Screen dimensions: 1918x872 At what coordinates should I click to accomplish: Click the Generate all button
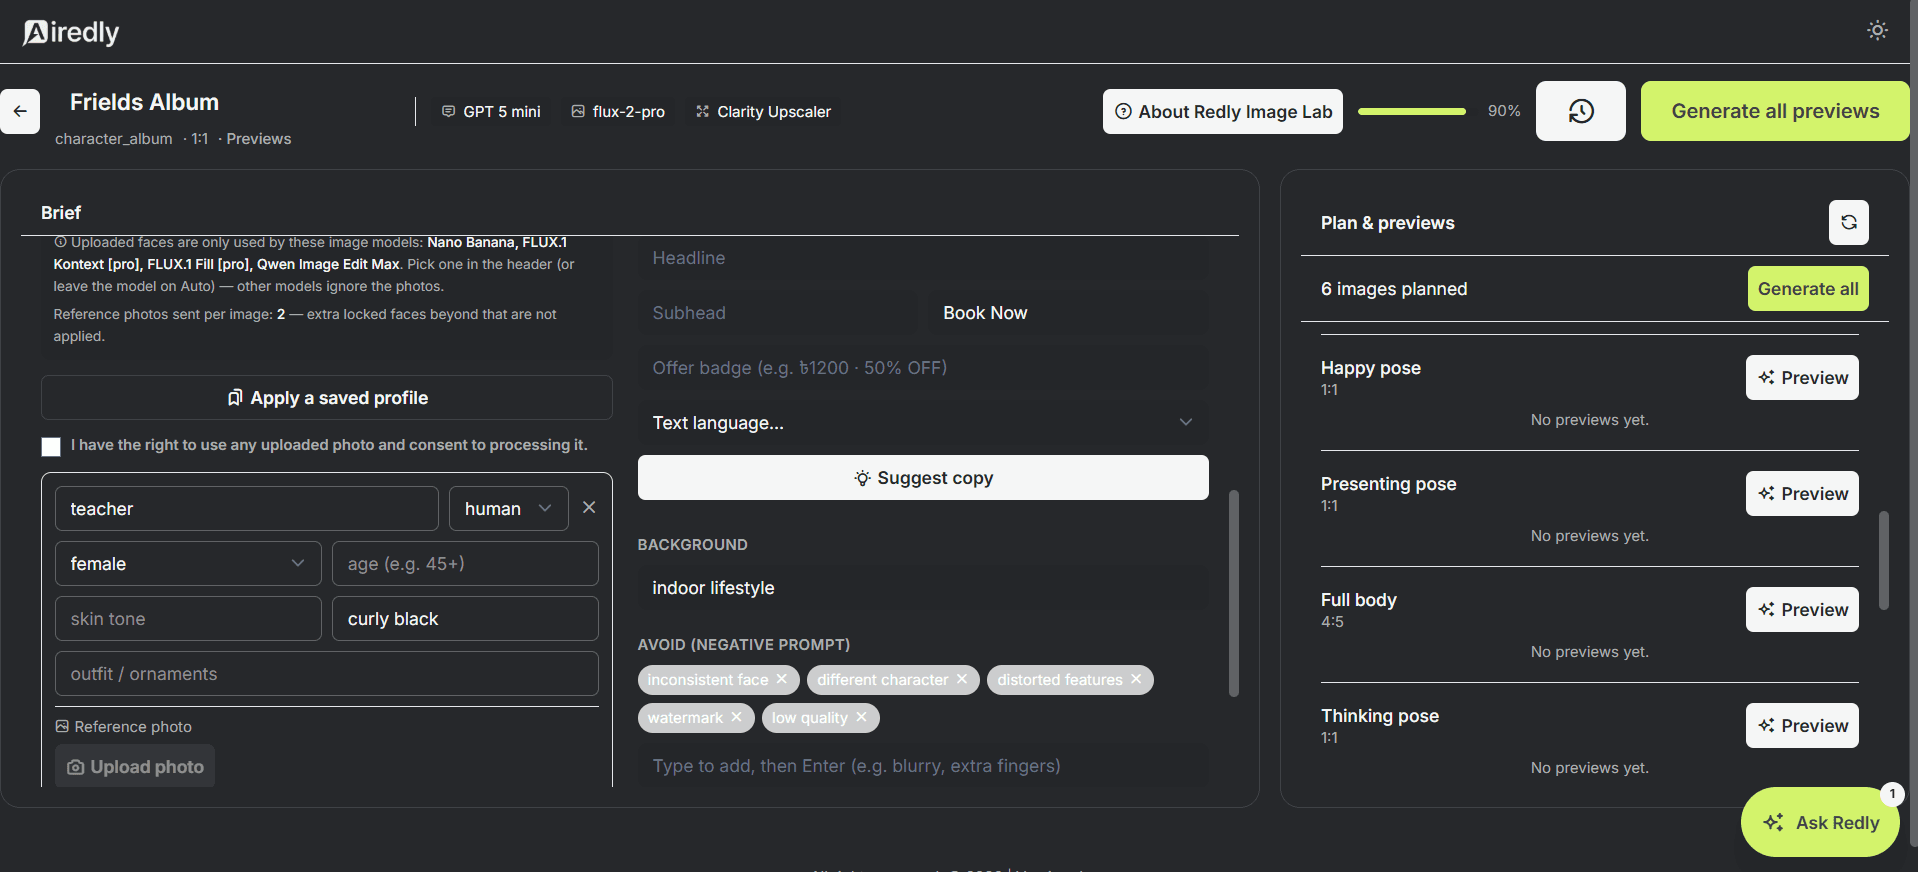pyautogui.click(x=1808, y=289)
